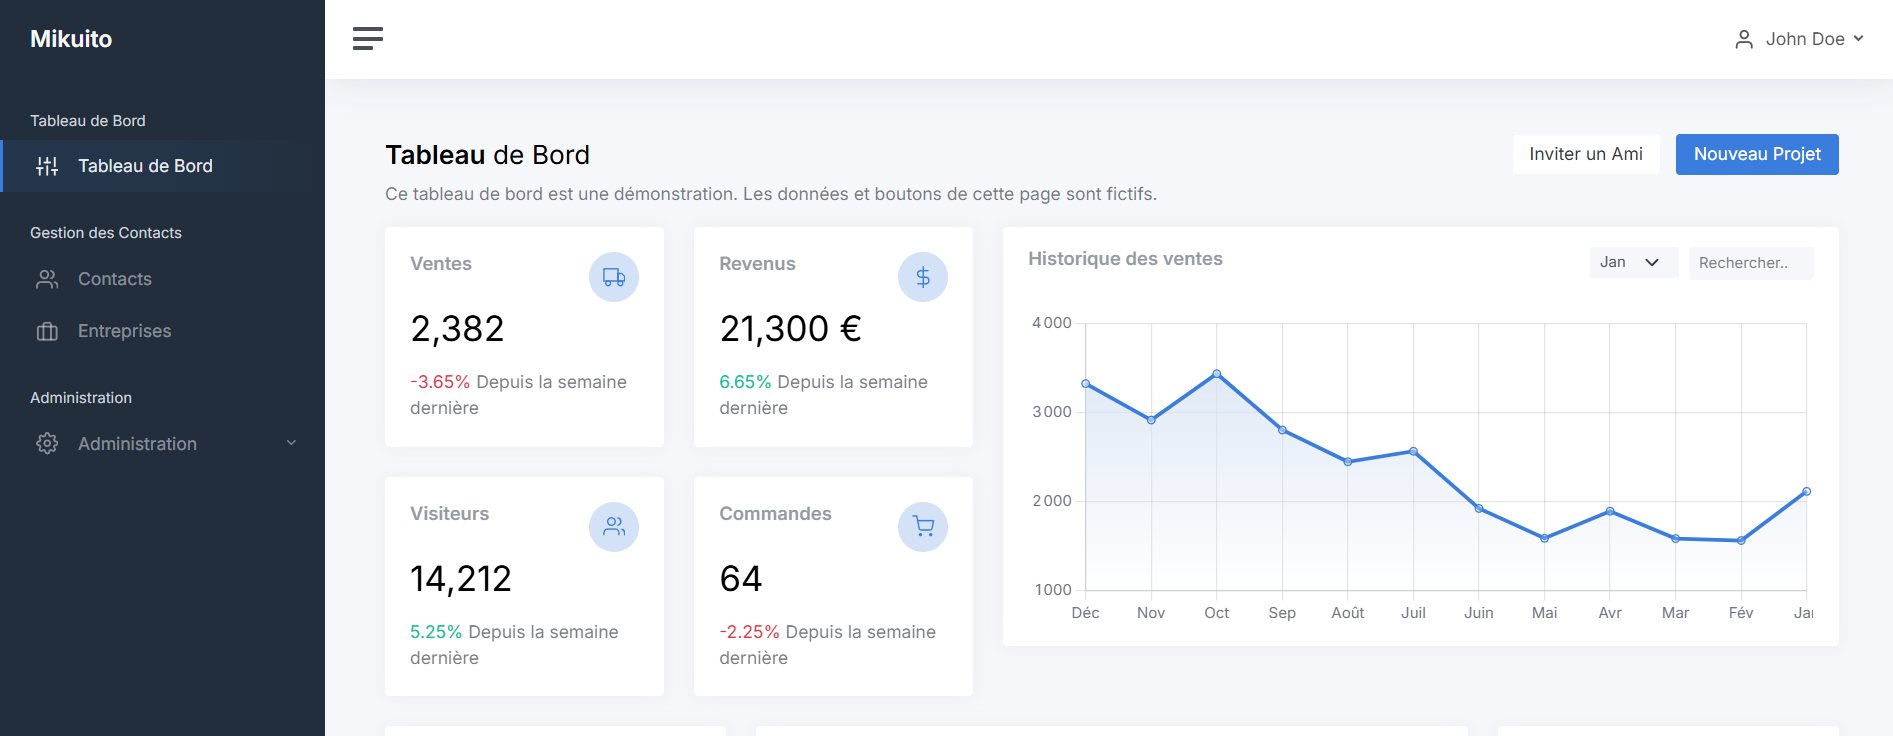
Task: Expand the Administration sidebar submenu
Action: 291,443
